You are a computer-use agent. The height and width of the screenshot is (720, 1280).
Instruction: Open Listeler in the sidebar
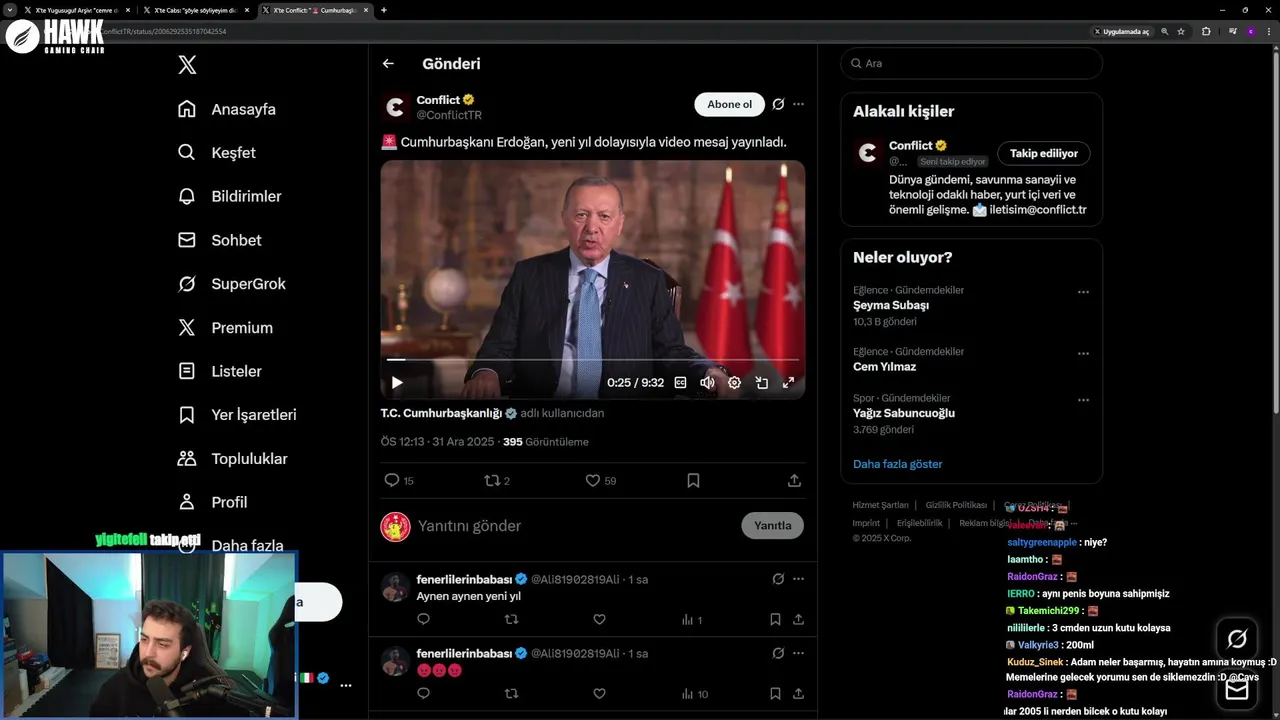[x=219, y=371]
